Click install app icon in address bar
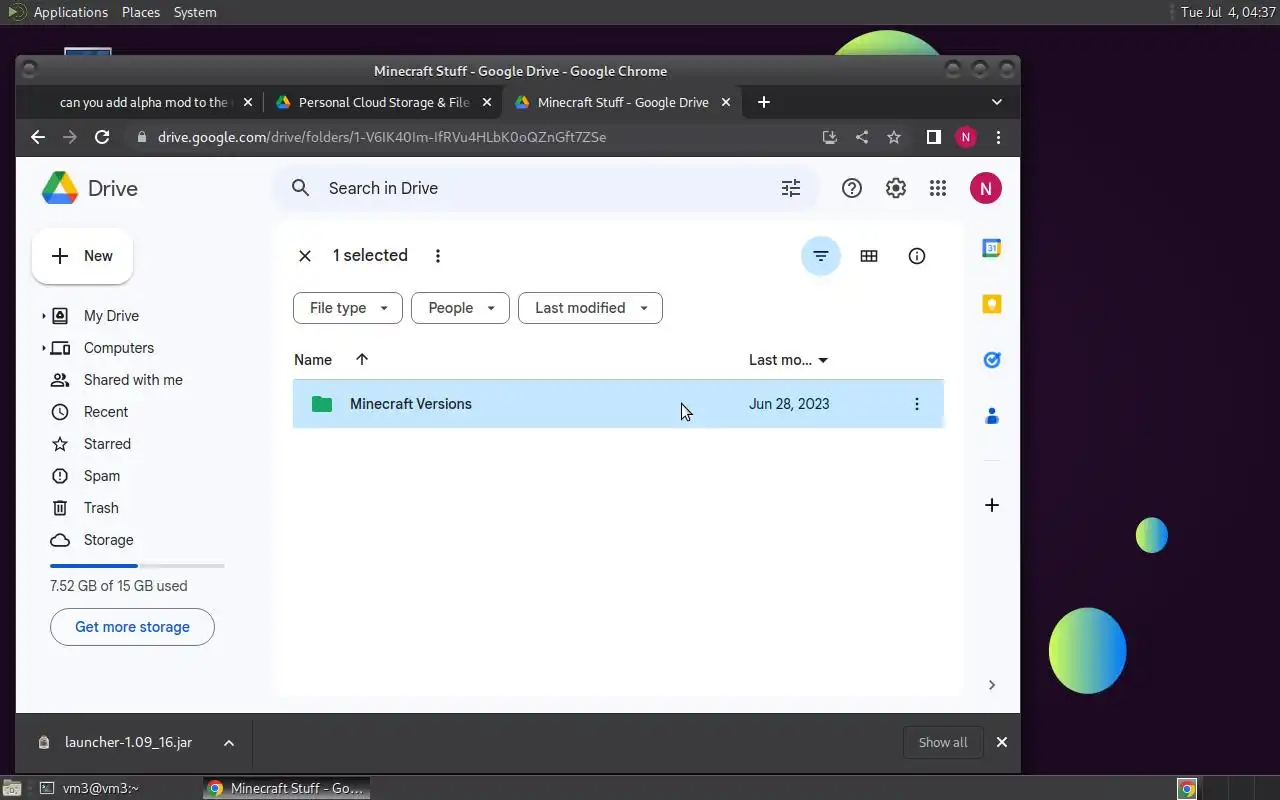 (x=829, y=137)
